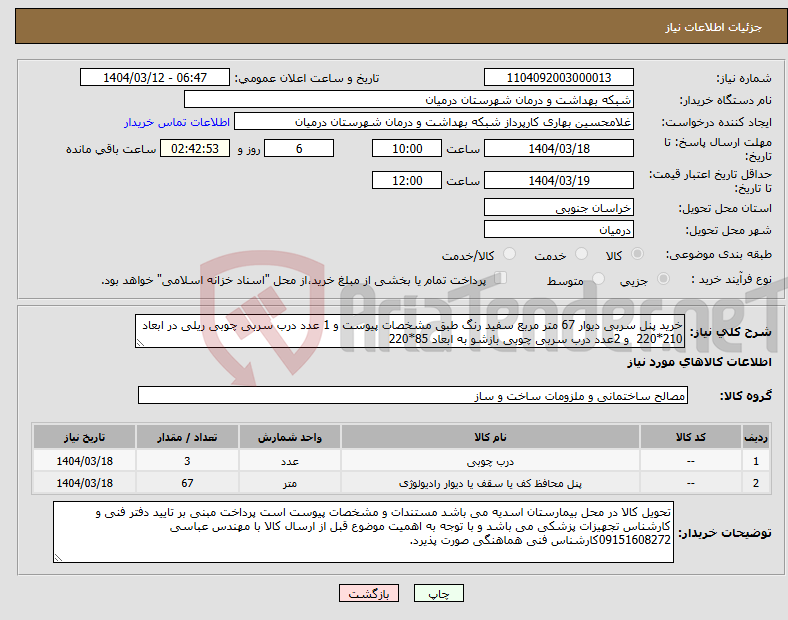Click the delivery city field درمیان
The image size is (788, 620).
[558, 230]
